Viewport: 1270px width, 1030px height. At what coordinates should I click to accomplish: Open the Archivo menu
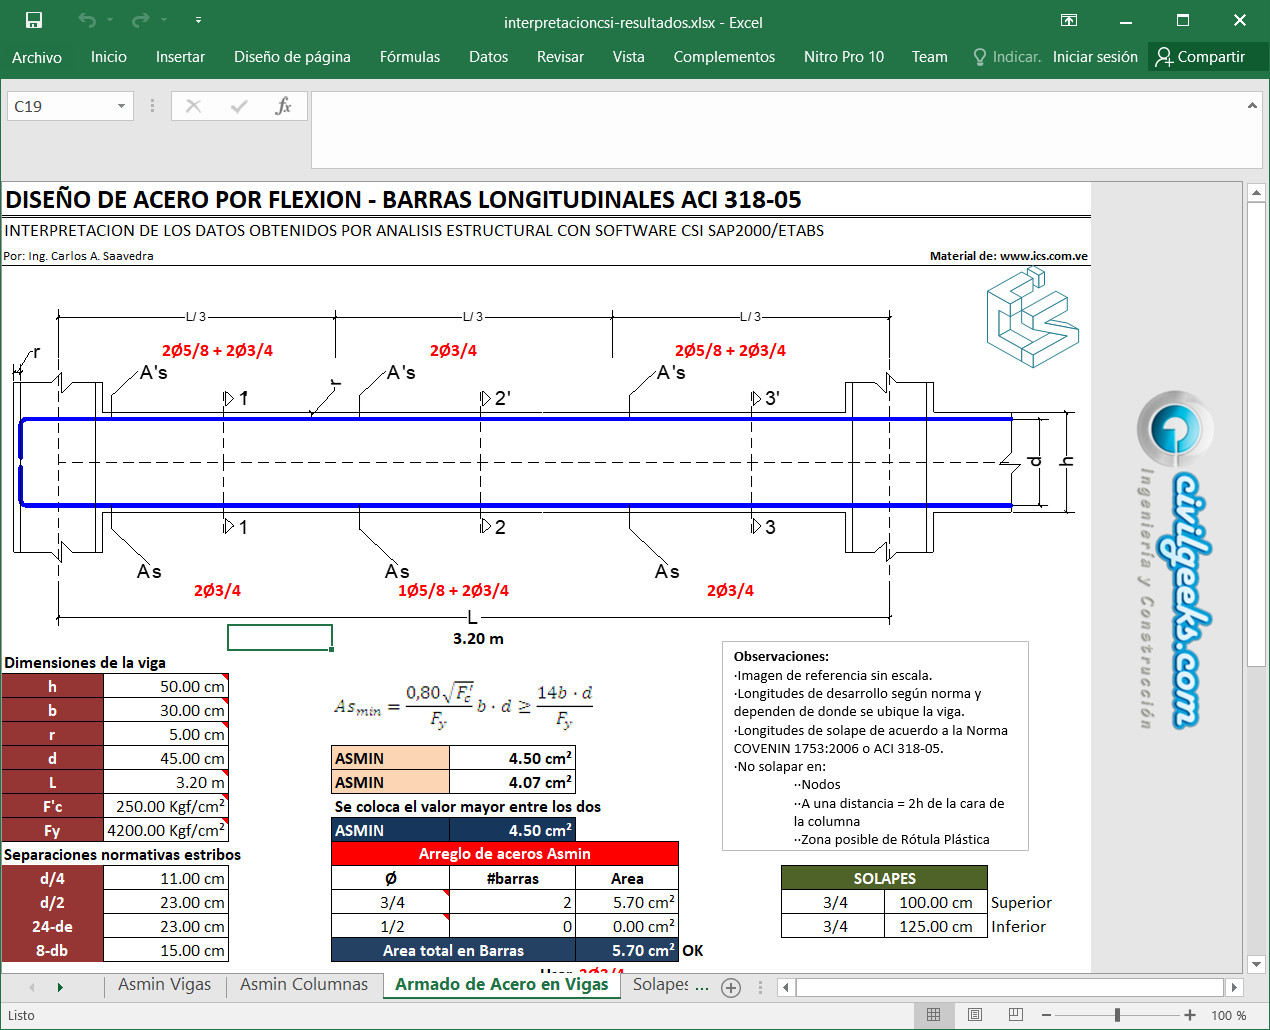click(37, 57)
